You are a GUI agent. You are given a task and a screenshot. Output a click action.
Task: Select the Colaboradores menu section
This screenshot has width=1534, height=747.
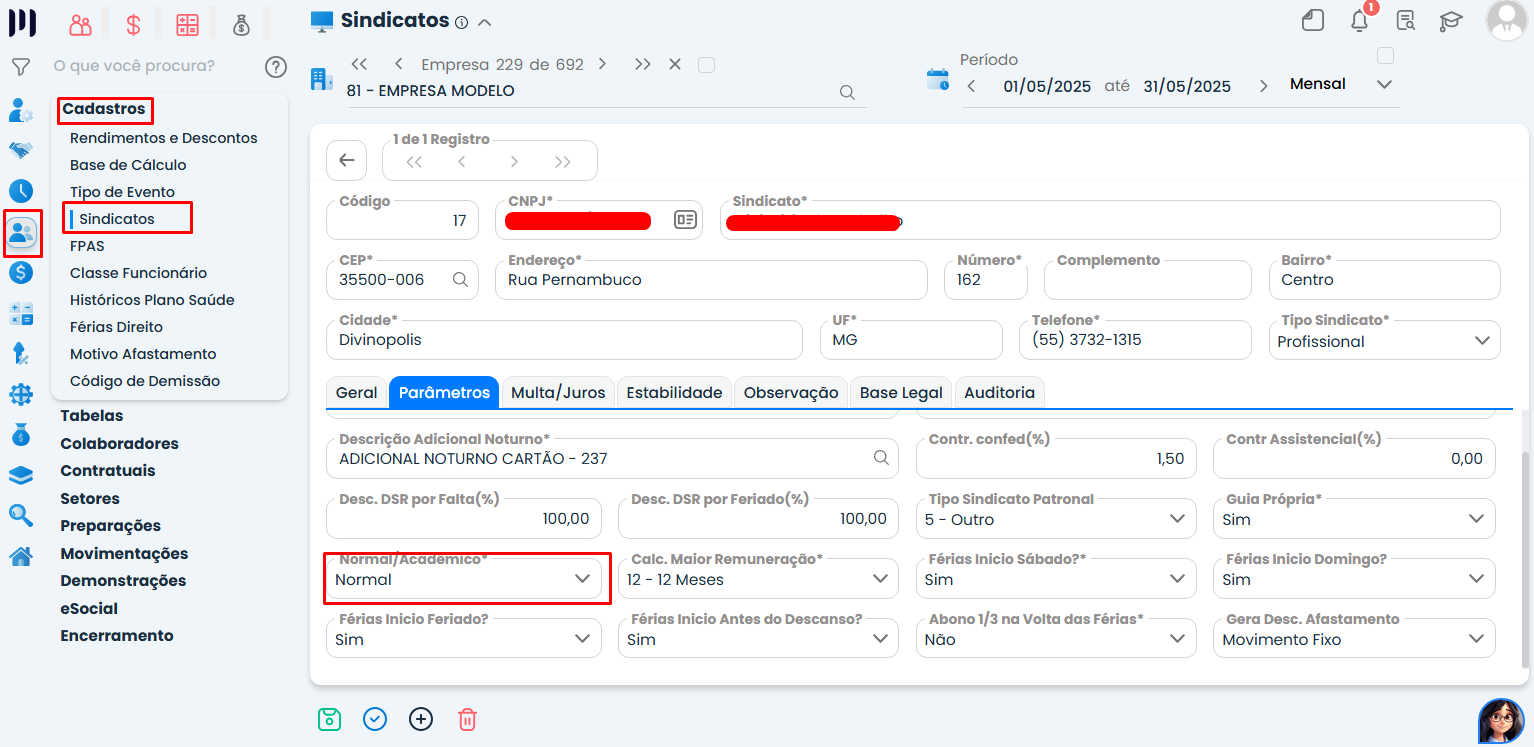pos(119,443)
